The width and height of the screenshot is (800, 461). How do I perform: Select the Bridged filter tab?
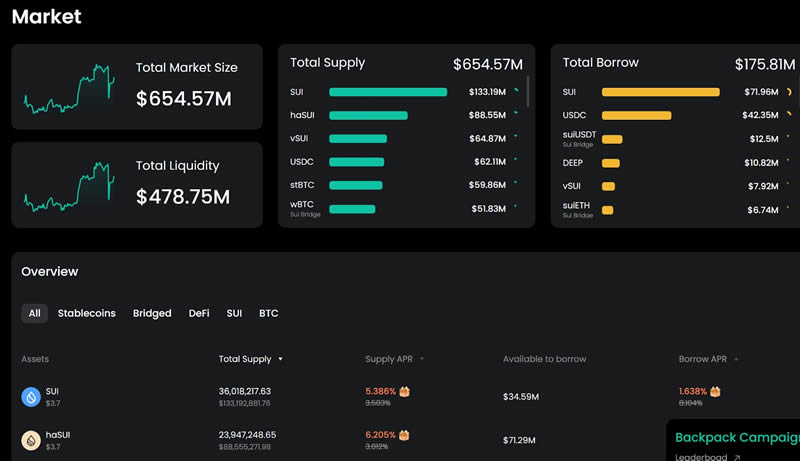[x=152, y=313]
